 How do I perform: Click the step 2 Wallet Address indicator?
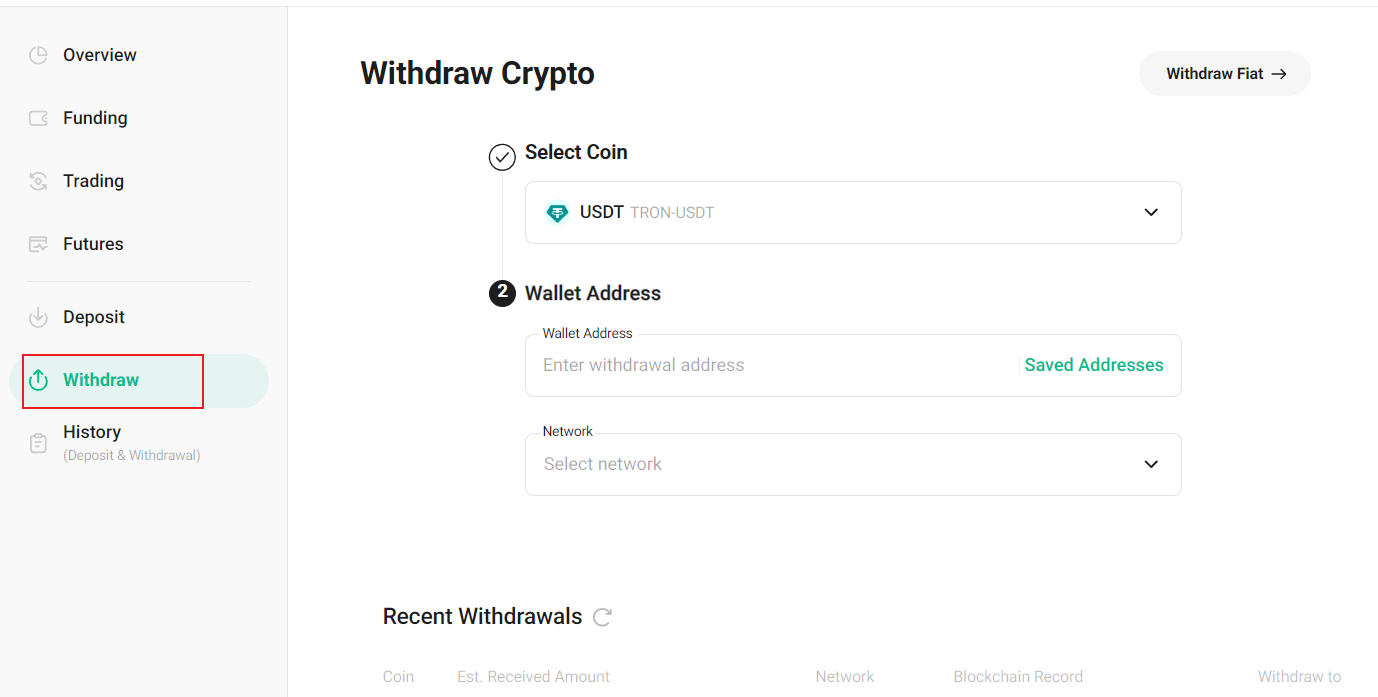click(x=501, y=293)
